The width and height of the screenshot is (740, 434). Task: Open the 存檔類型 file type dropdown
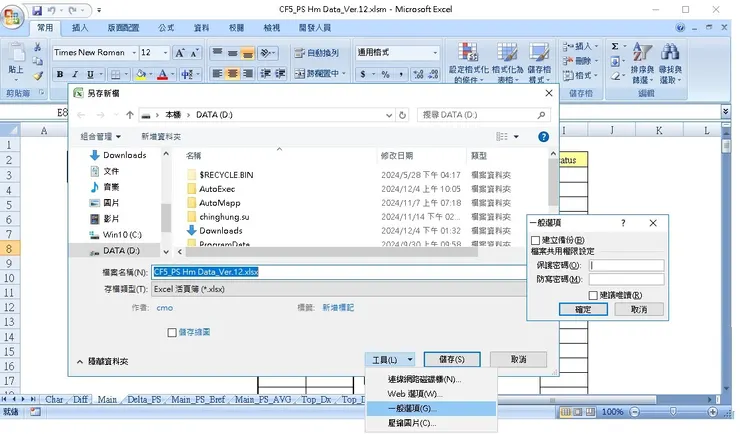point(339,289)
